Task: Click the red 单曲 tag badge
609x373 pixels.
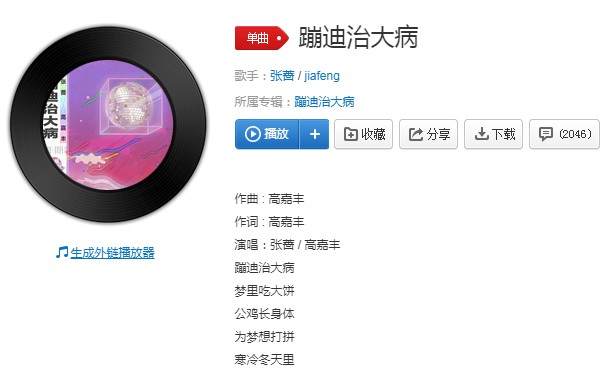Action: tap(262, 38)
